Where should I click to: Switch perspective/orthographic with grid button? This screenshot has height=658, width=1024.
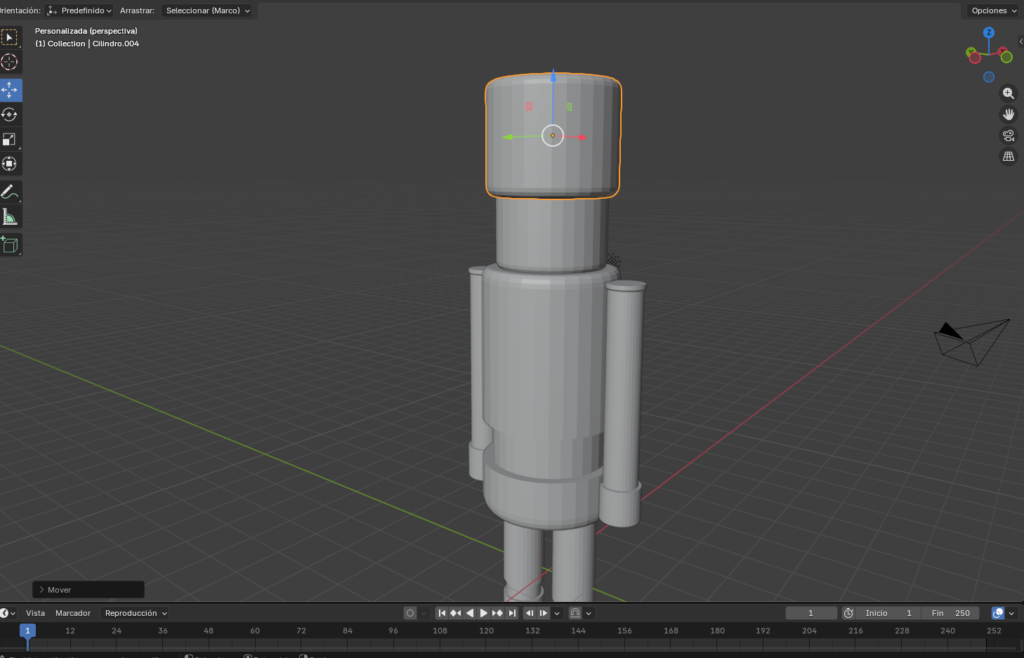coord(1008,156)
